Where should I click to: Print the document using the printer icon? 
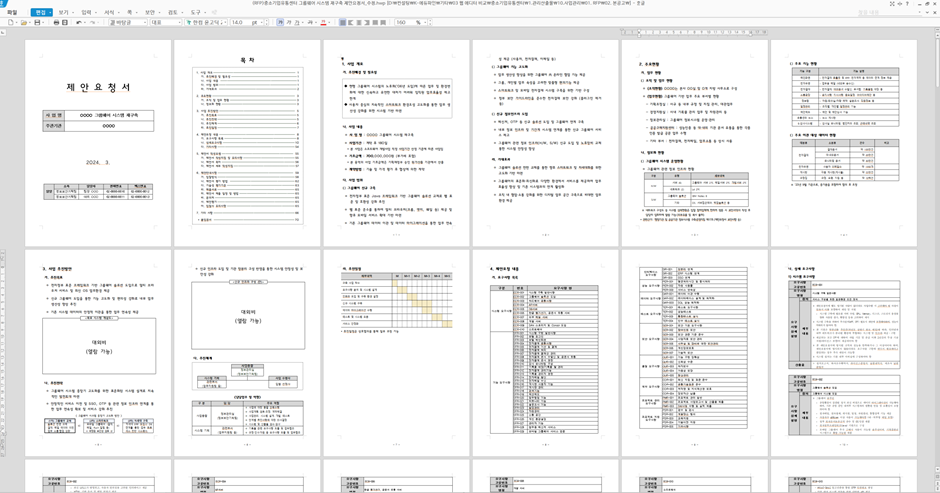[x=56, y=22]
